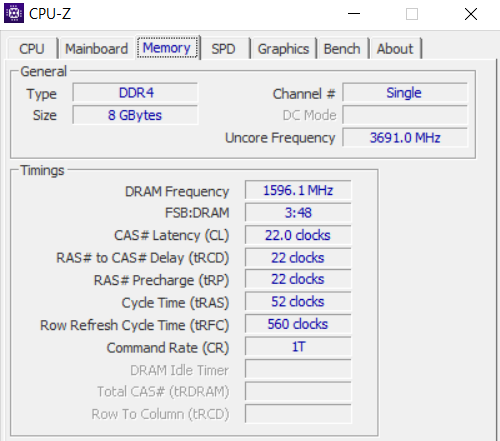Image resolution: width=500 pixels, height=441 pixels.
Task: Click the Row To Column (tRCD) label
Action: tap(160, 414)
